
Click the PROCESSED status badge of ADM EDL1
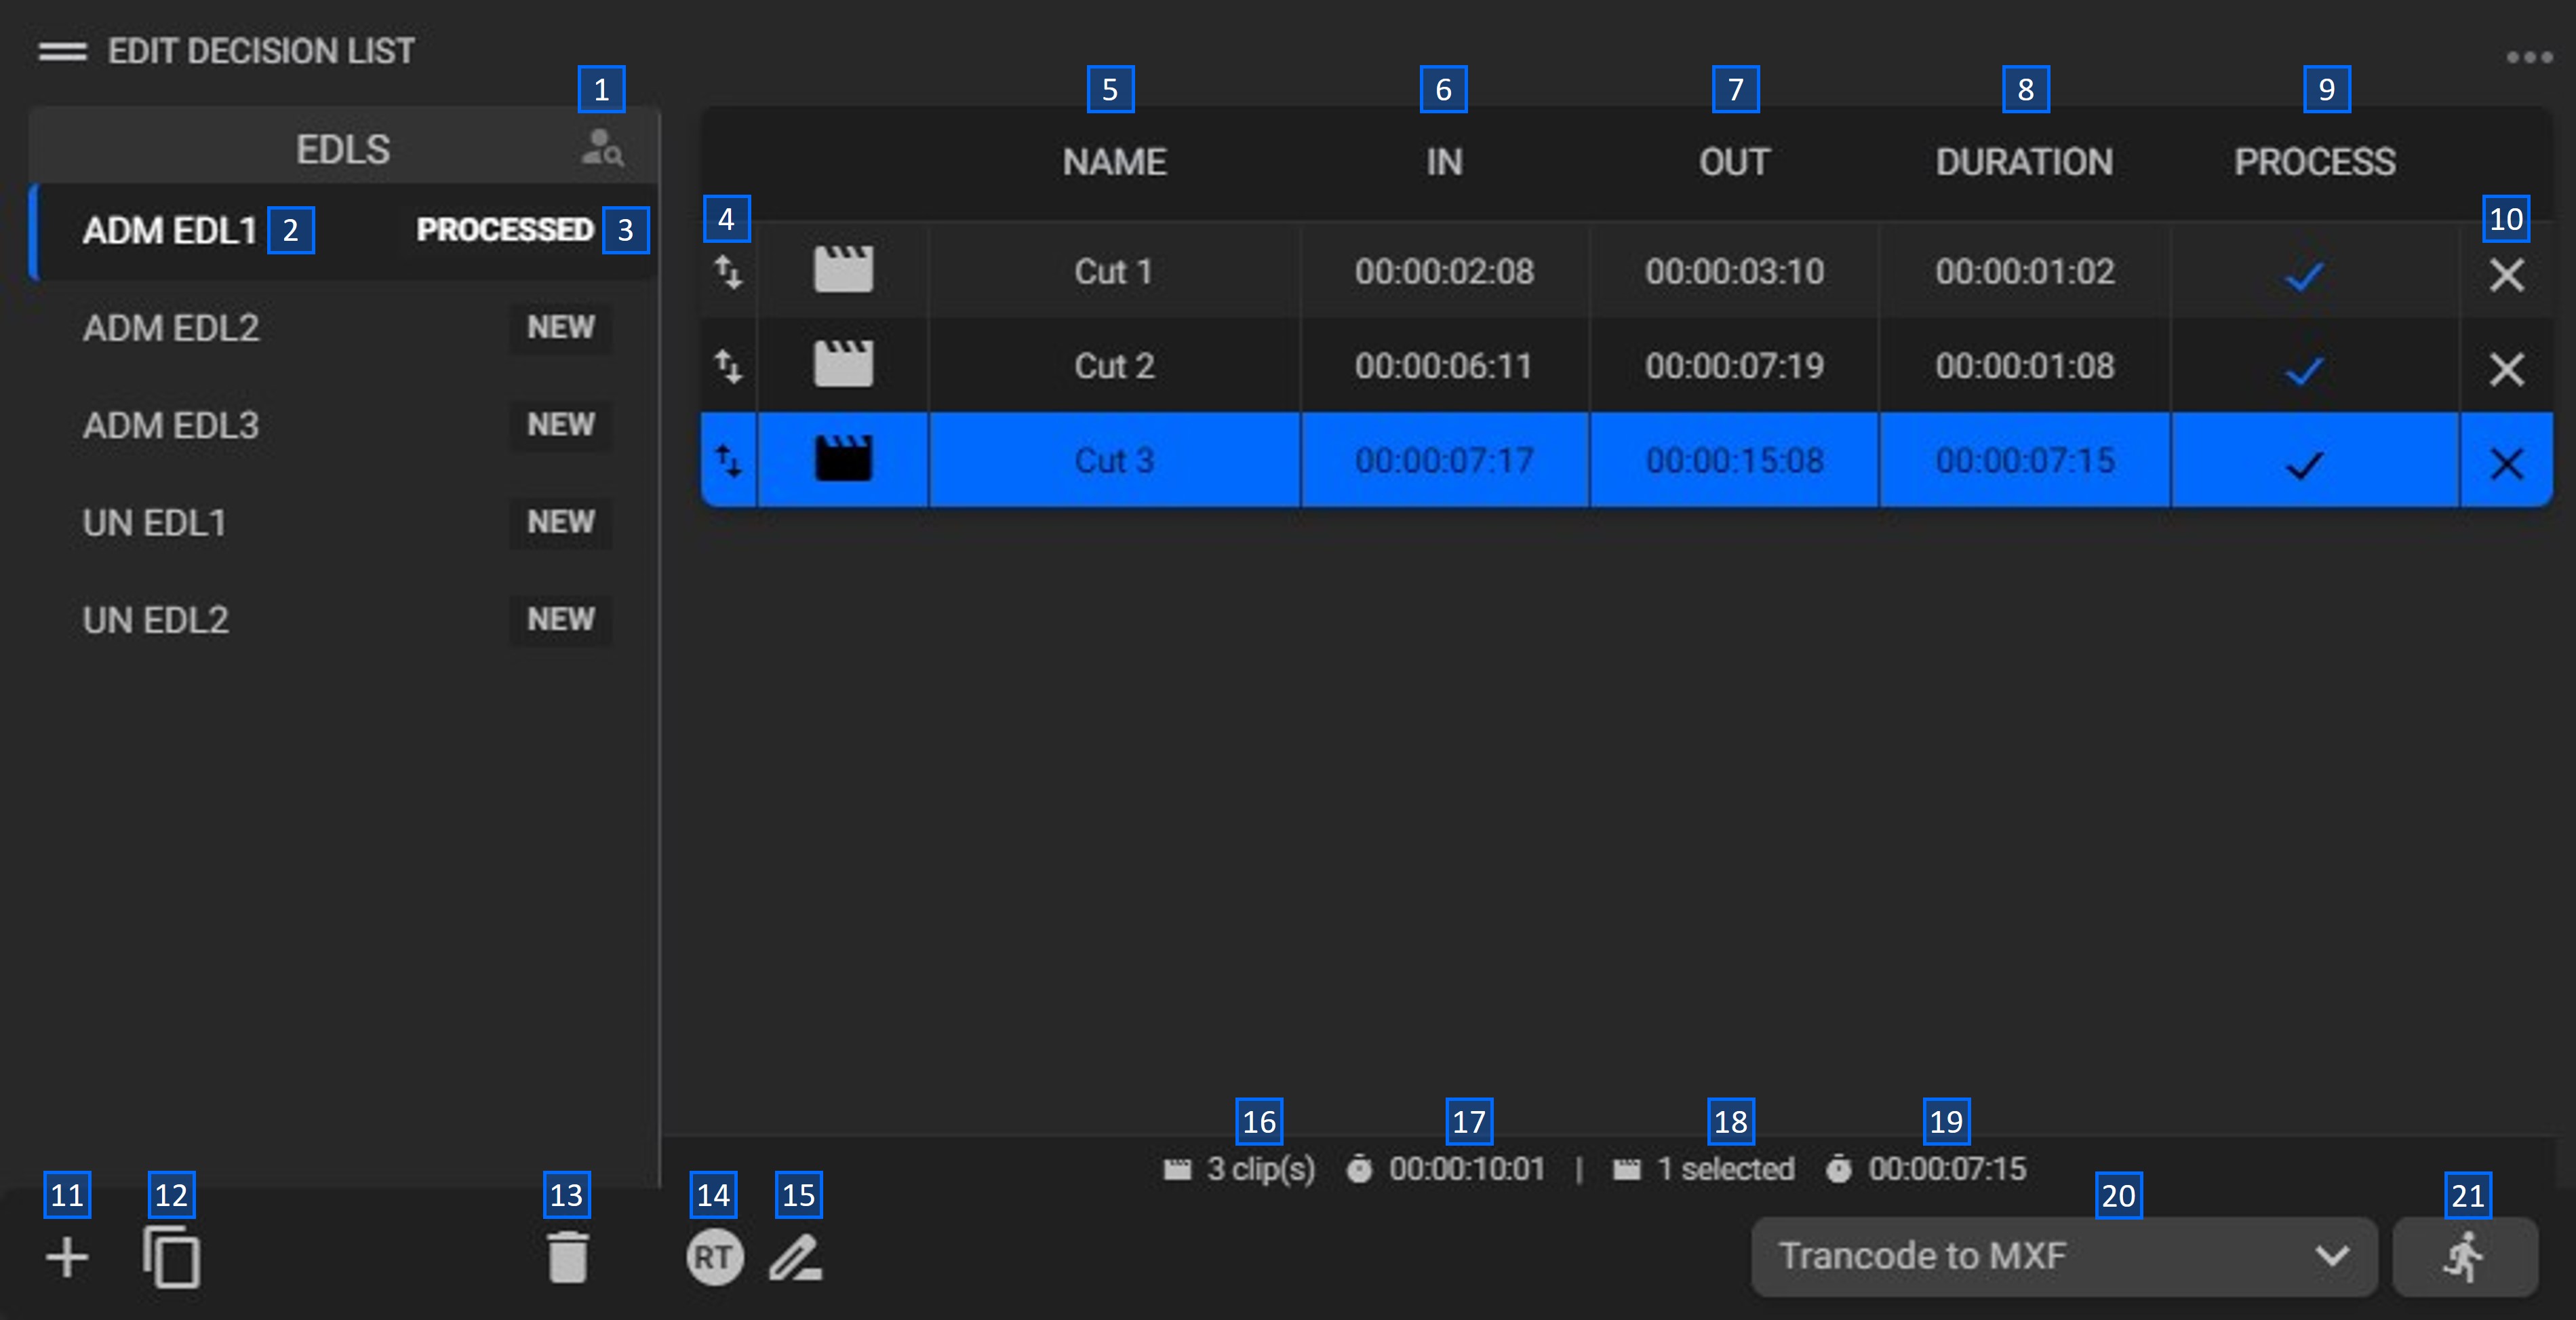pos(505,230)
